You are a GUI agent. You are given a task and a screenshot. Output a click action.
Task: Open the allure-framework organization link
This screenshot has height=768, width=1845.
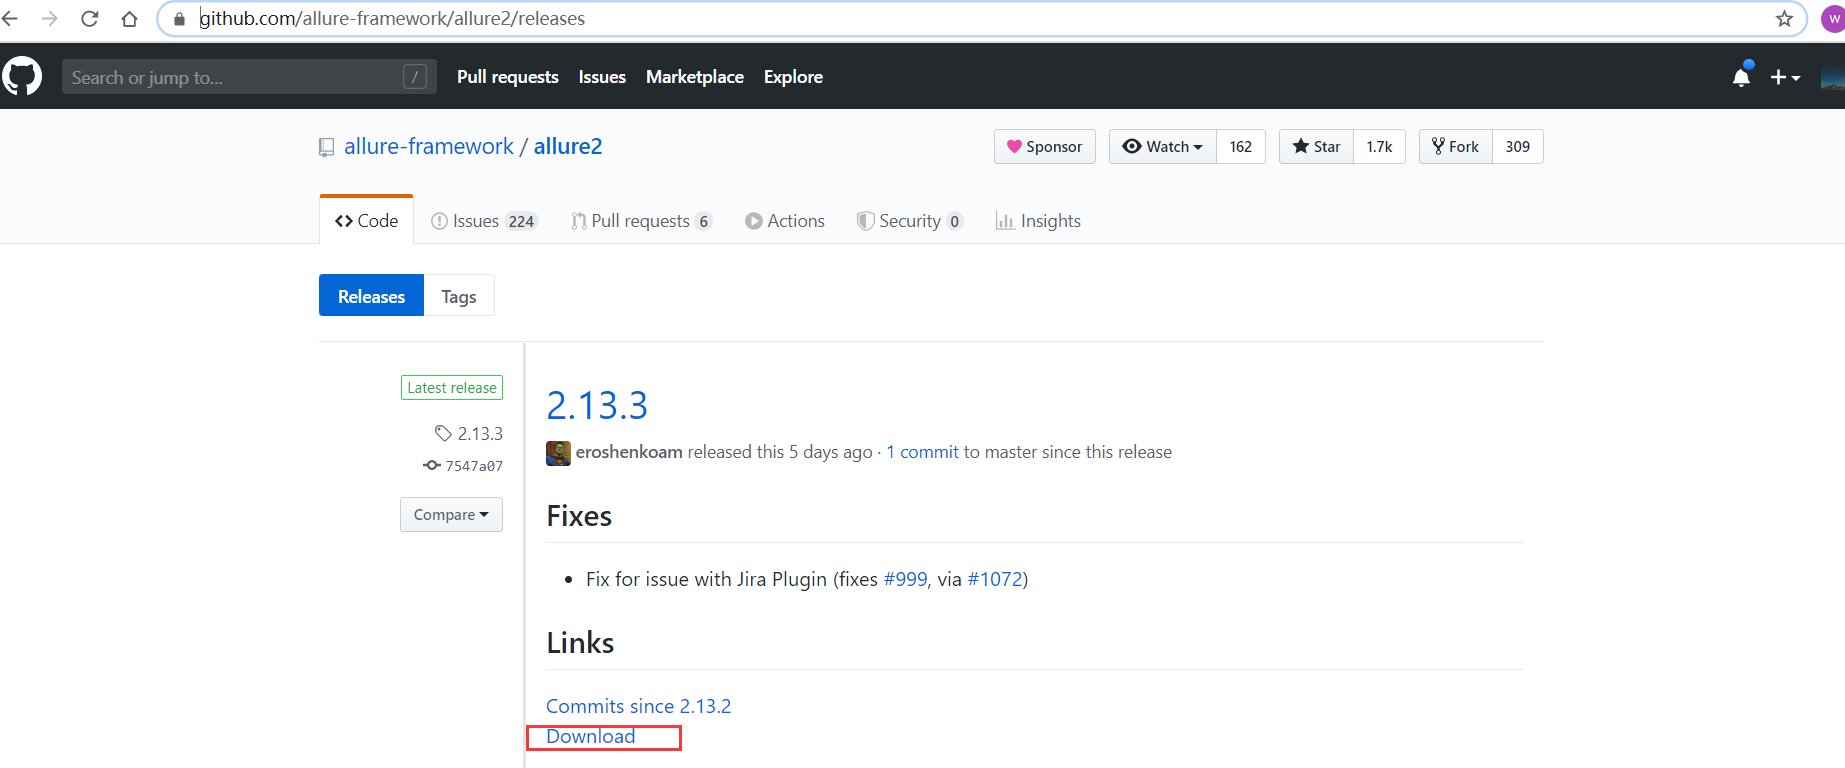click(429, 147)
